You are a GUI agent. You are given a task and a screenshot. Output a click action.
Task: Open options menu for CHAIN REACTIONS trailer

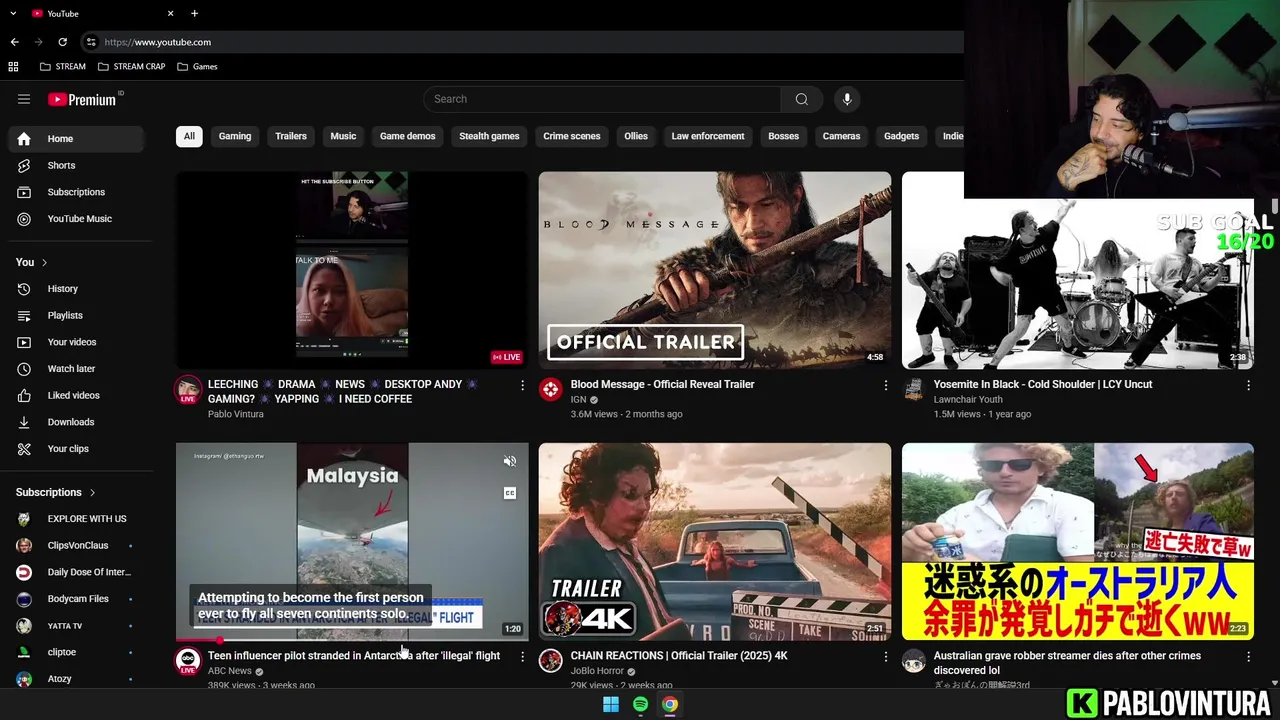(885, 657)
